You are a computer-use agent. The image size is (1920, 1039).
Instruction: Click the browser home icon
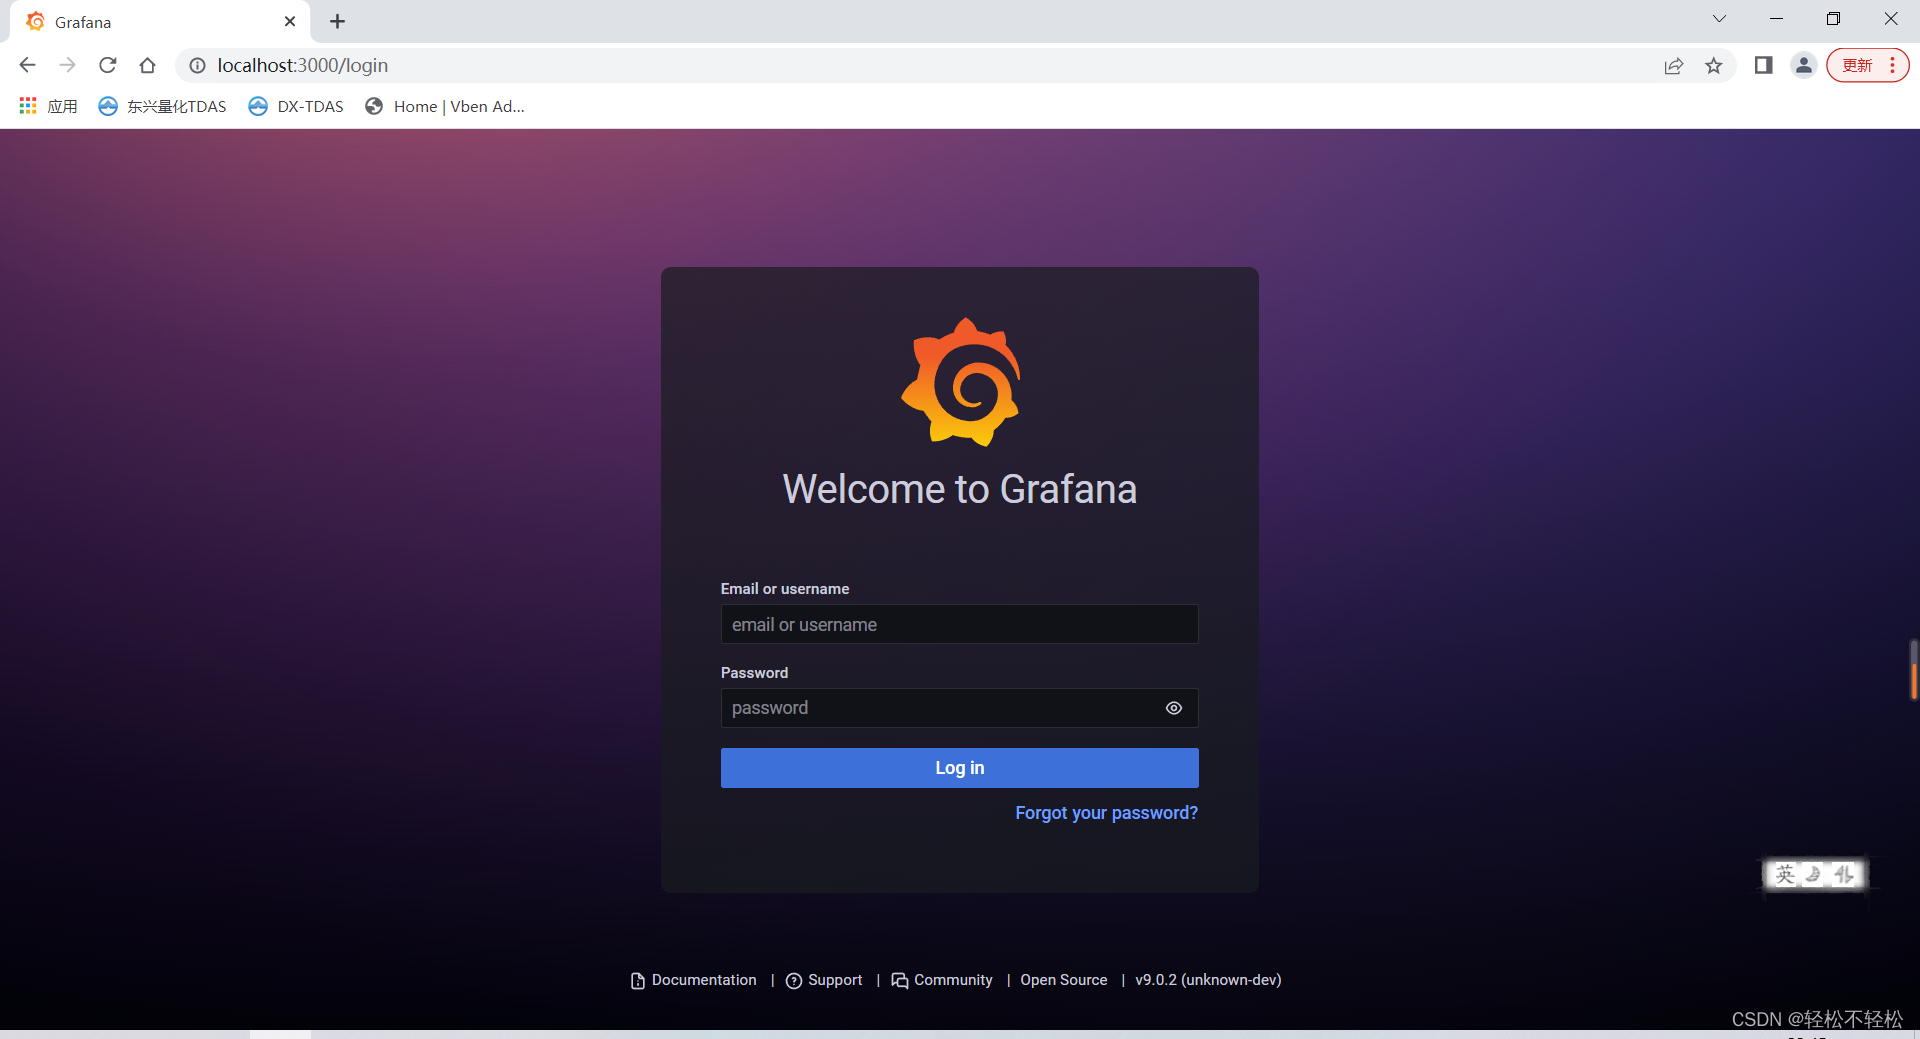coord(147,65)
